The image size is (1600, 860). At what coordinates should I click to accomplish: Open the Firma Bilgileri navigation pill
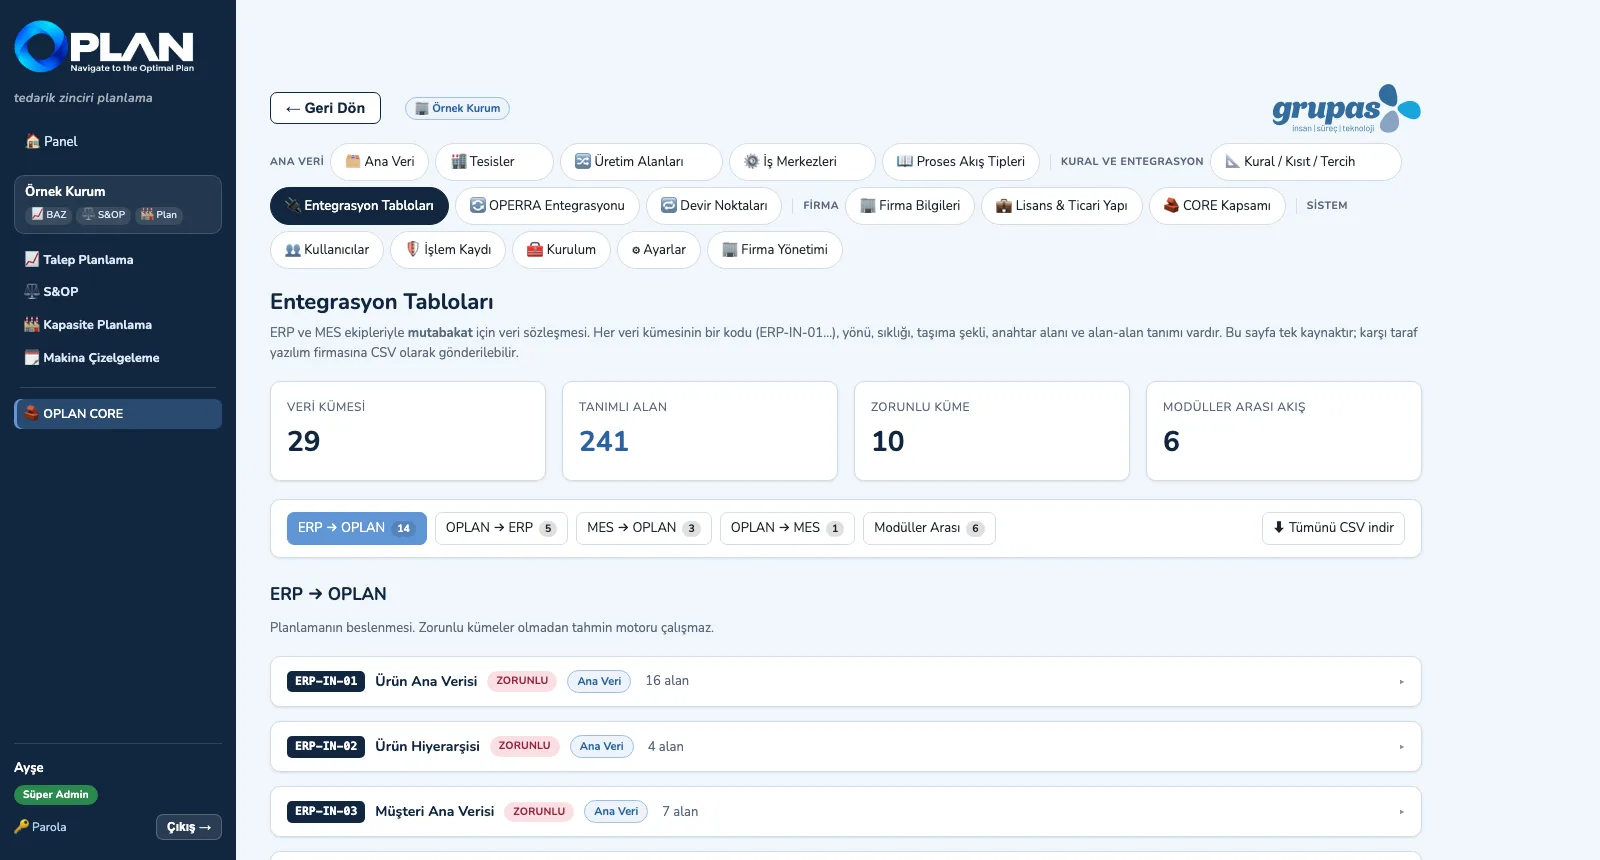click(x=910, y=206)
